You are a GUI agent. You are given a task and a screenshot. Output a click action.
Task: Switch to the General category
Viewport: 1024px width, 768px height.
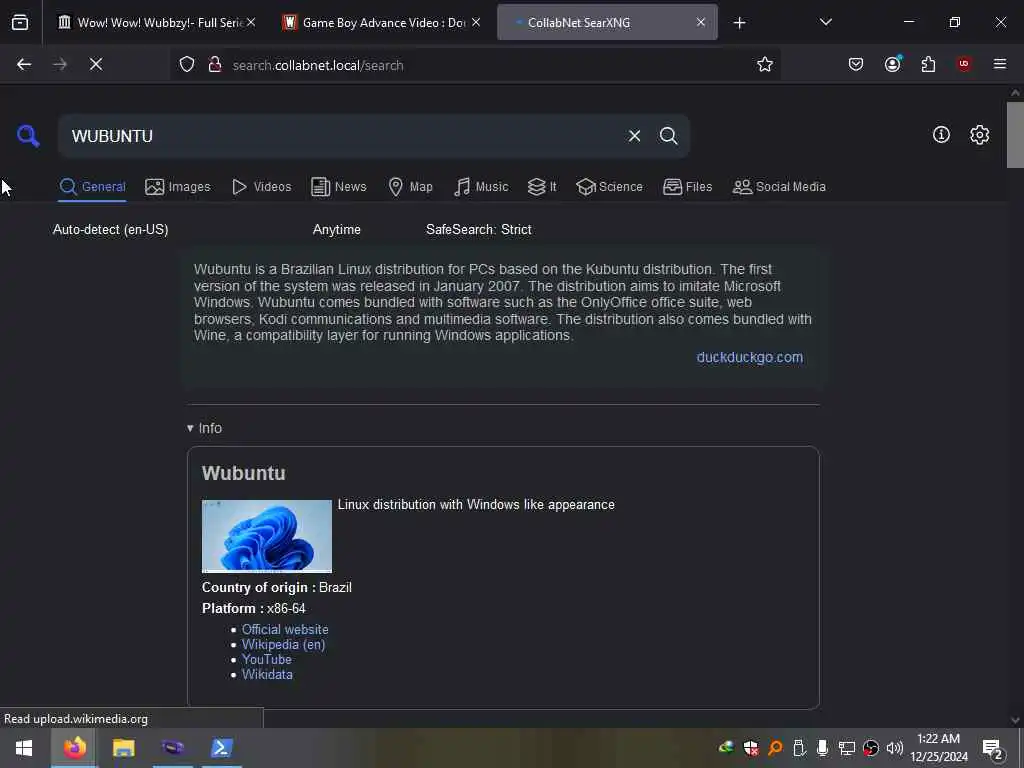tap(92, 187)
